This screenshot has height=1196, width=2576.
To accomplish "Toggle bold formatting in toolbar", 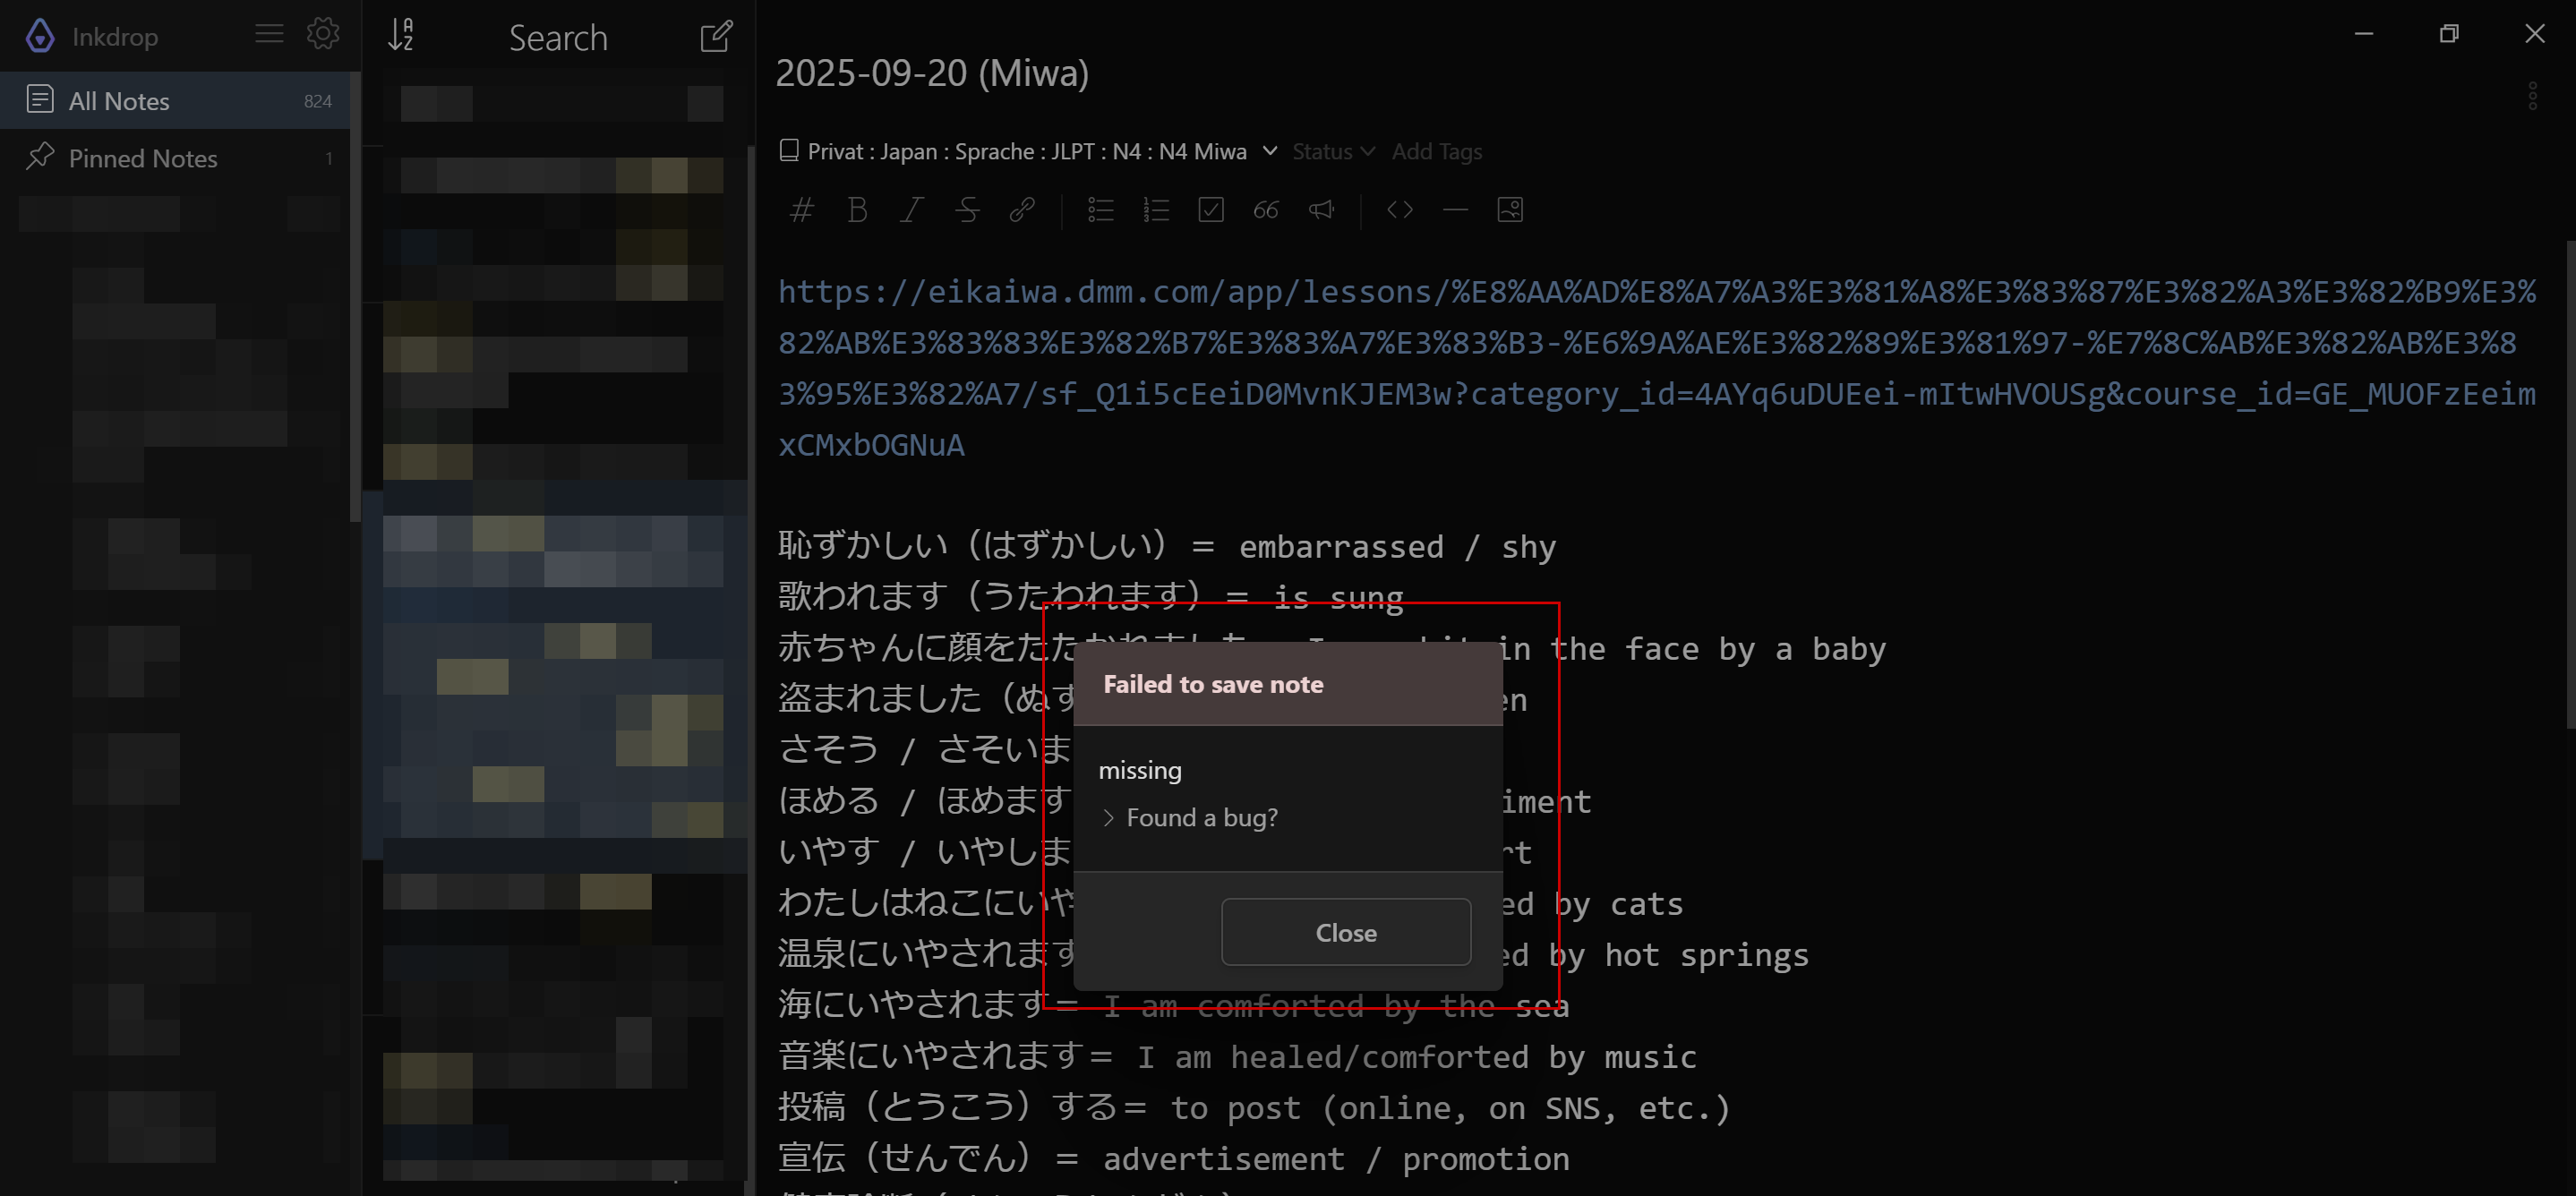I will tap(857, 210).
